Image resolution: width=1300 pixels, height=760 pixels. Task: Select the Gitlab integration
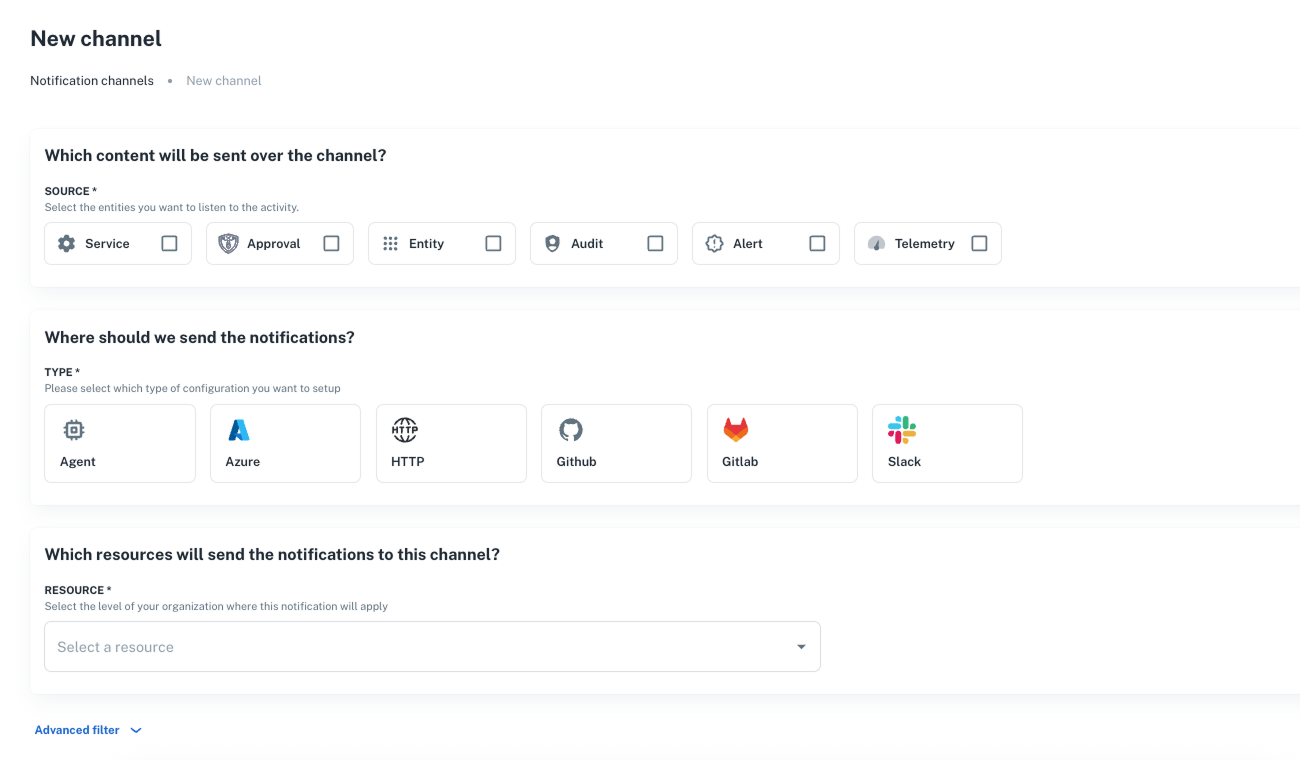point(782,443)
